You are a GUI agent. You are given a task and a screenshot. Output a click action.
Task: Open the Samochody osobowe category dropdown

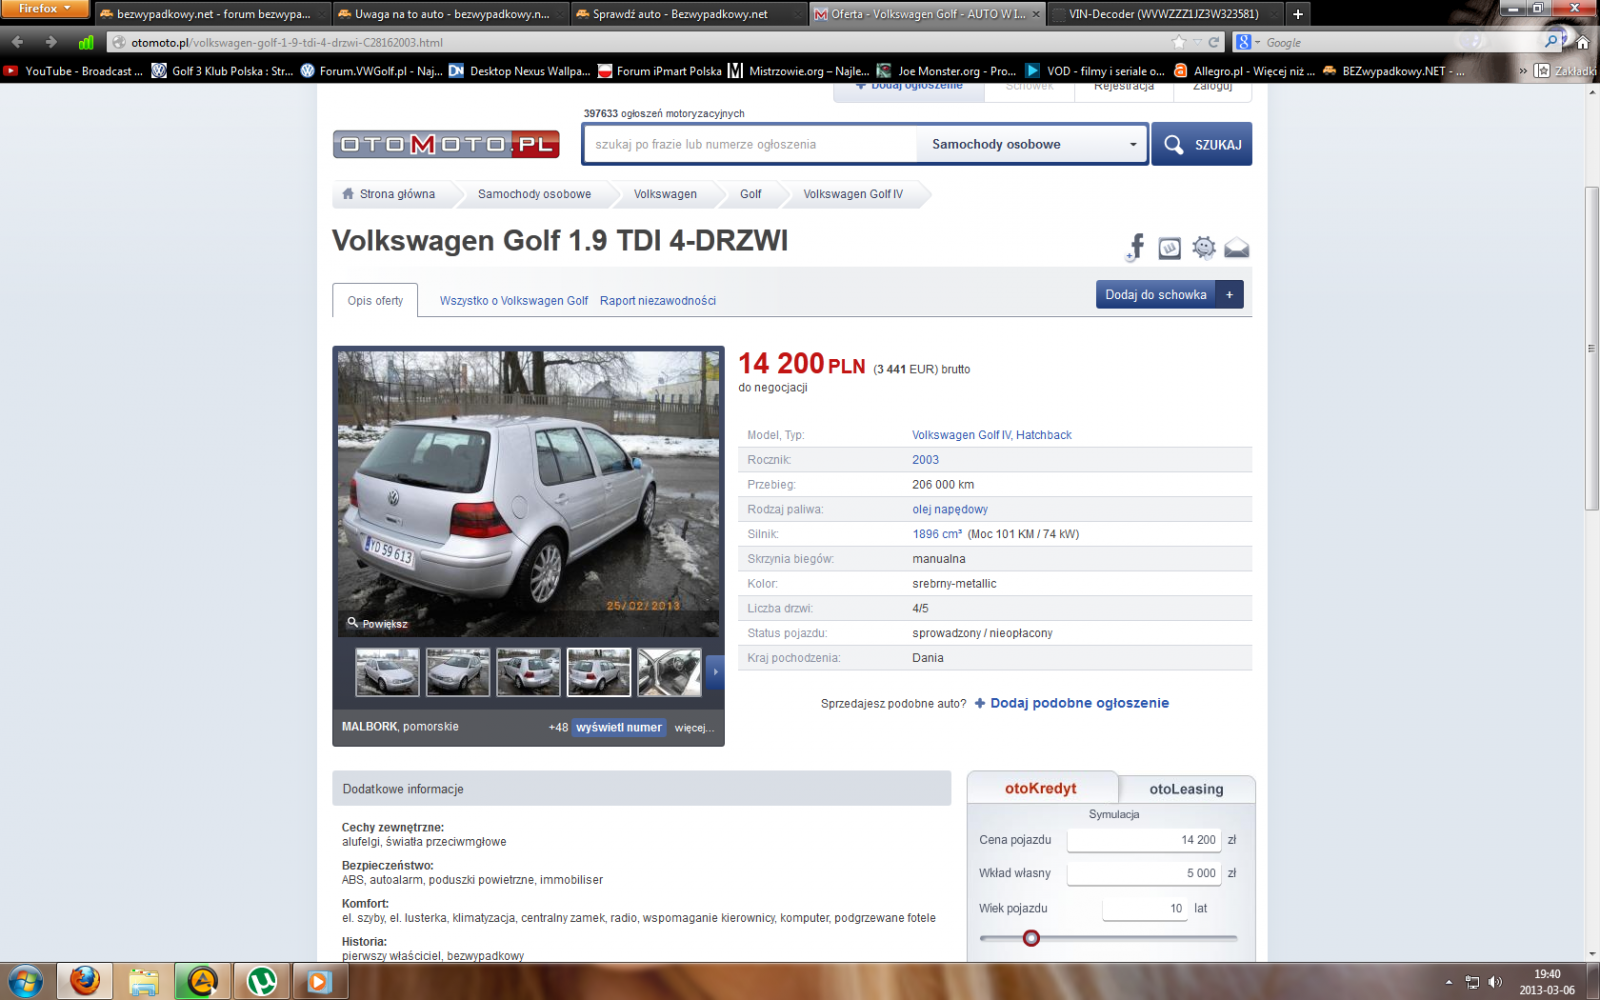click(1033, 144)
